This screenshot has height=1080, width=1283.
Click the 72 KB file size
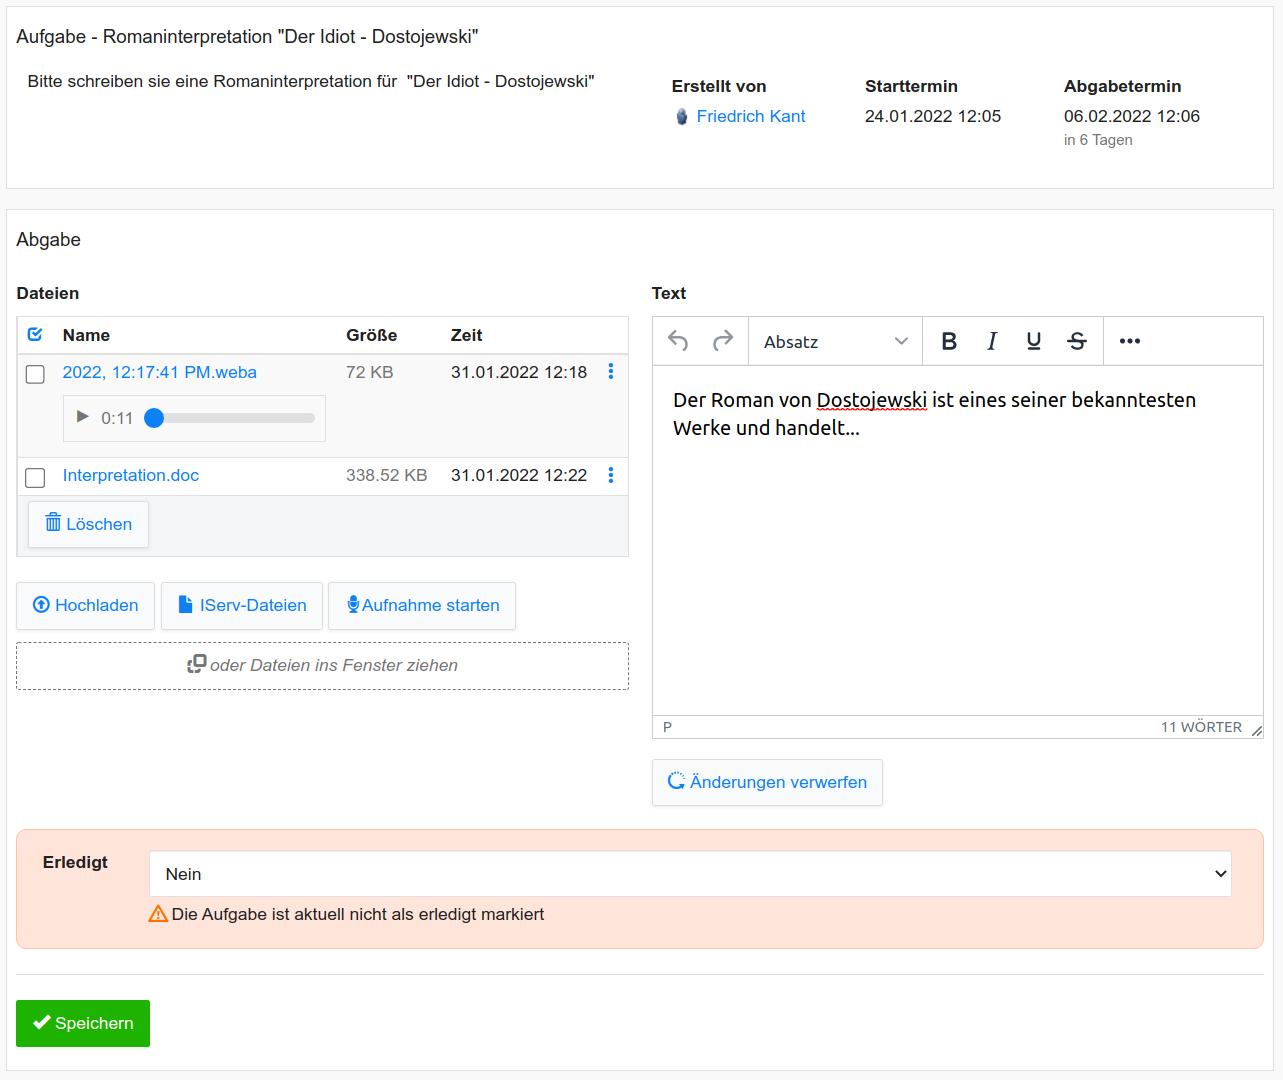369,372
